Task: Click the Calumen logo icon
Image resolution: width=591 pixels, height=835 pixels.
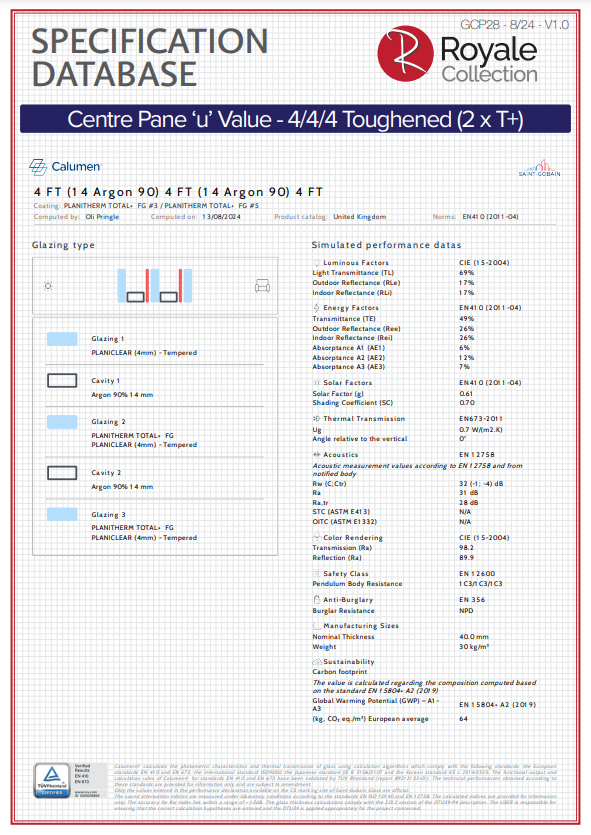Action: (38, 167)
